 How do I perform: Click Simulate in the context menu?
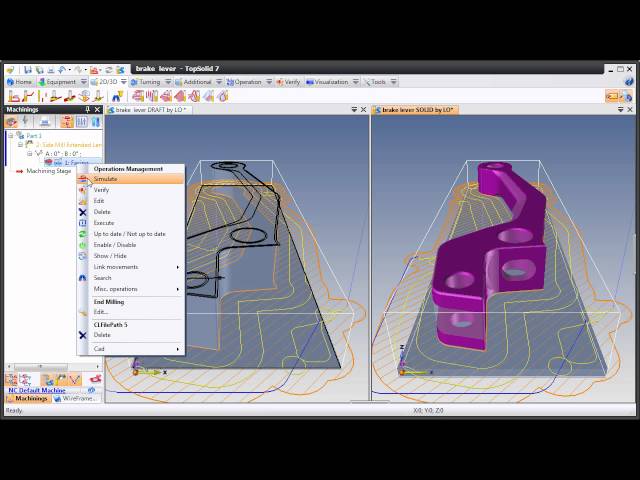click(106, 179)
